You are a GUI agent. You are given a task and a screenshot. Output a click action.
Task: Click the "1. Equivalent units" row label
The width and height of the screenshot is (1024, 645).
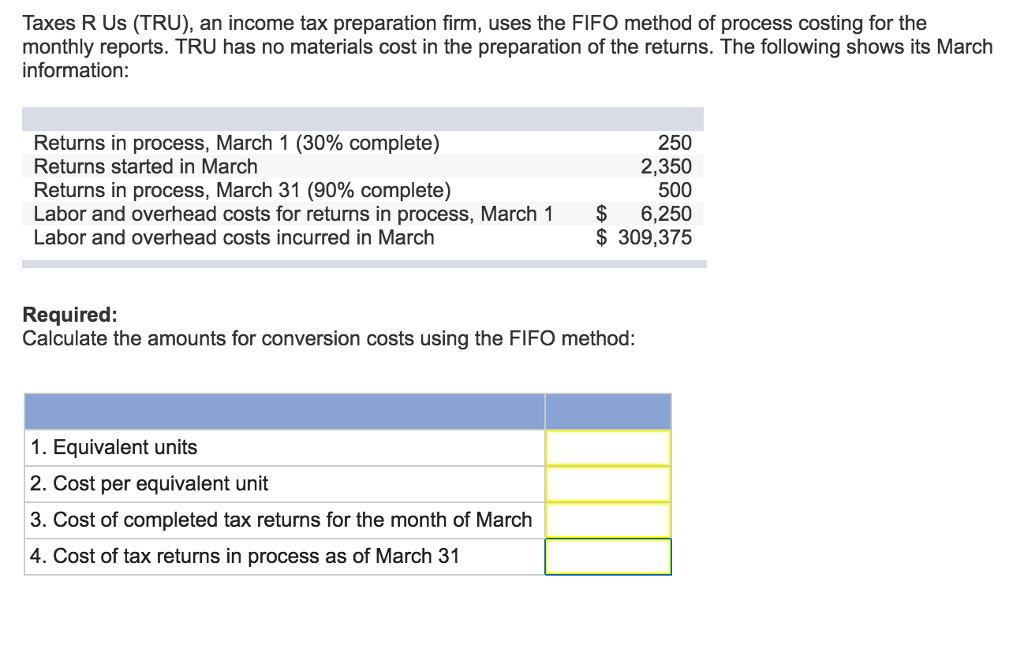(x=114, y=448)
